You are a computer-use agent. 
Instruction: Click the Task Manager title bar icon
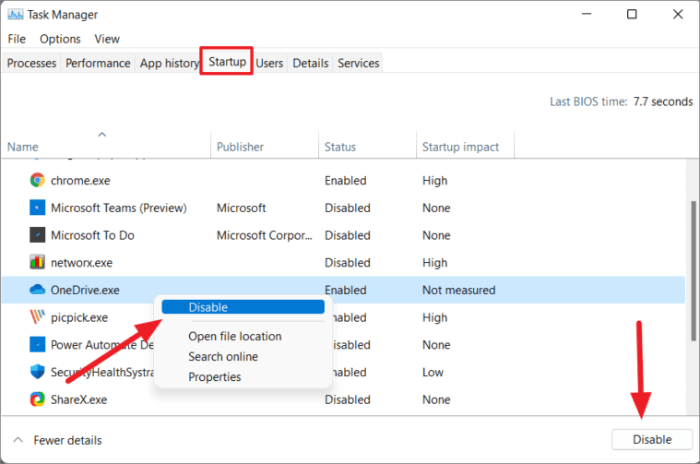click(15, 15)
